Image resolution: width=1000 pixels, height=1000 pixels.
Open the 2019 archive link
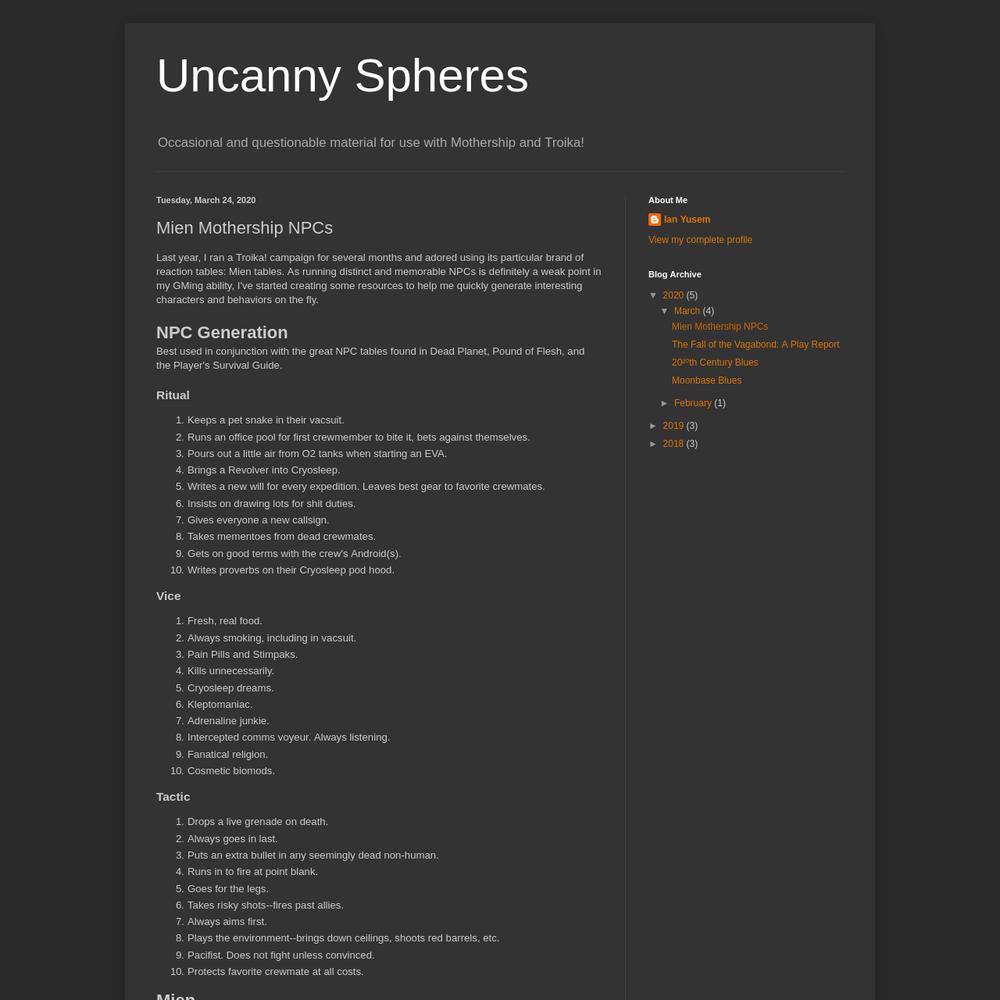tap(673, 426)
